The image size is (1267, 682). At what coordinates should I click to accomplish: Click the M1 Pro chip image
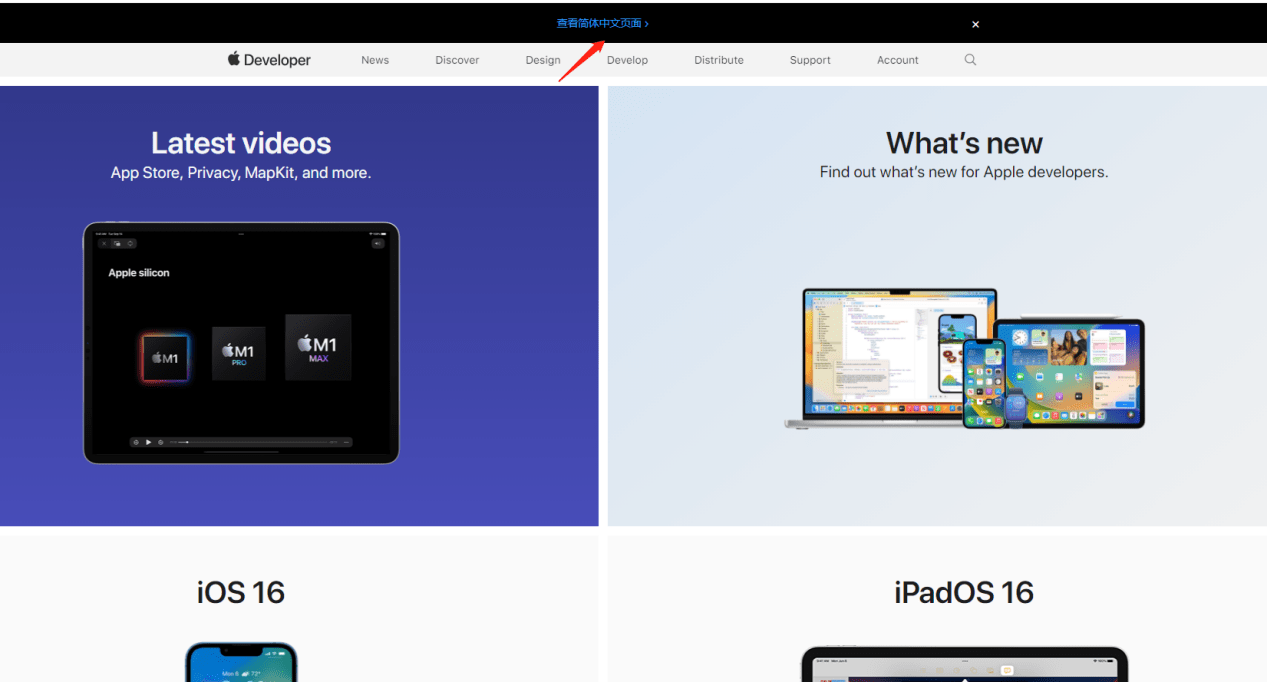click(x=238, y=353)
